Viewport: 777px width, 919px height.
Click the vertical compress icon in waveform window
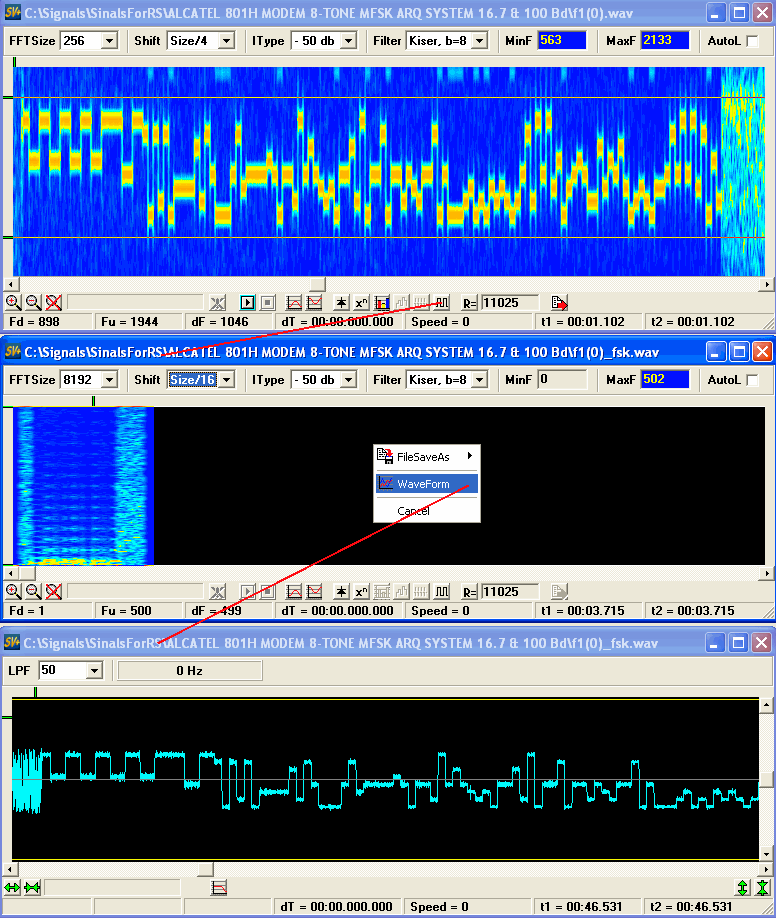tap(762, 888)
